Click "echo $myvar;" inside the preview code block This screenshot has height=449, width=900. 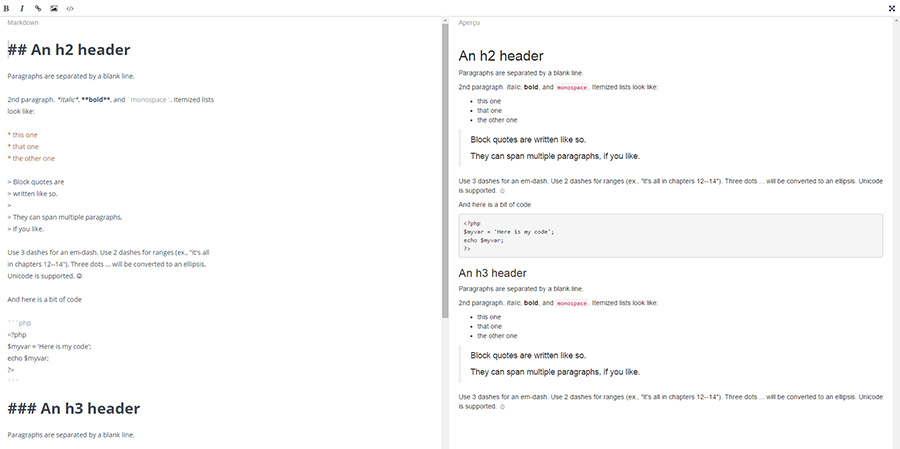click(x=484, y=241)
